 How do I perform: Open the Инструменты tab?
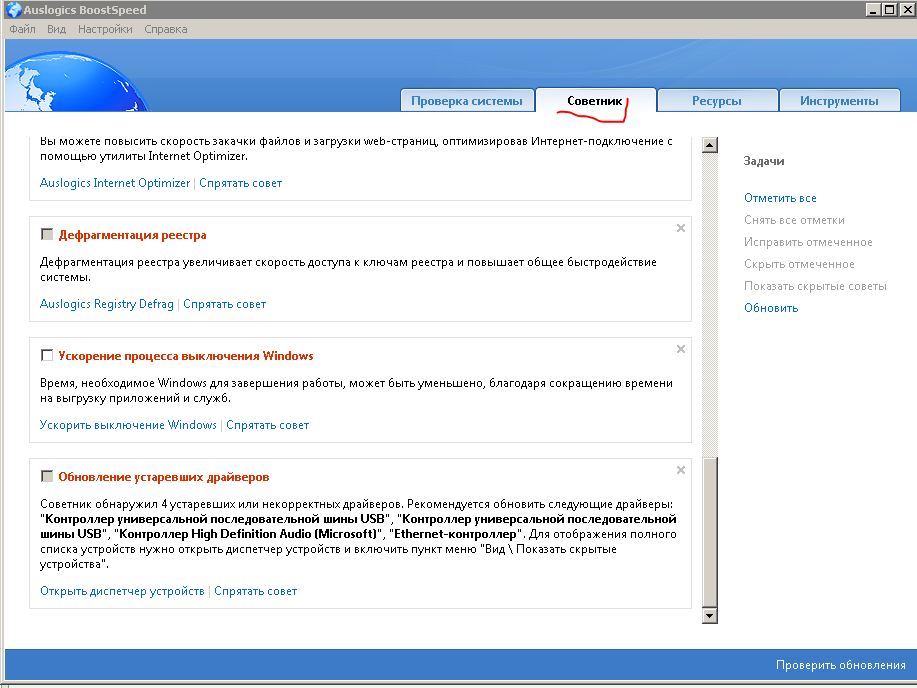tap(839, 101)
